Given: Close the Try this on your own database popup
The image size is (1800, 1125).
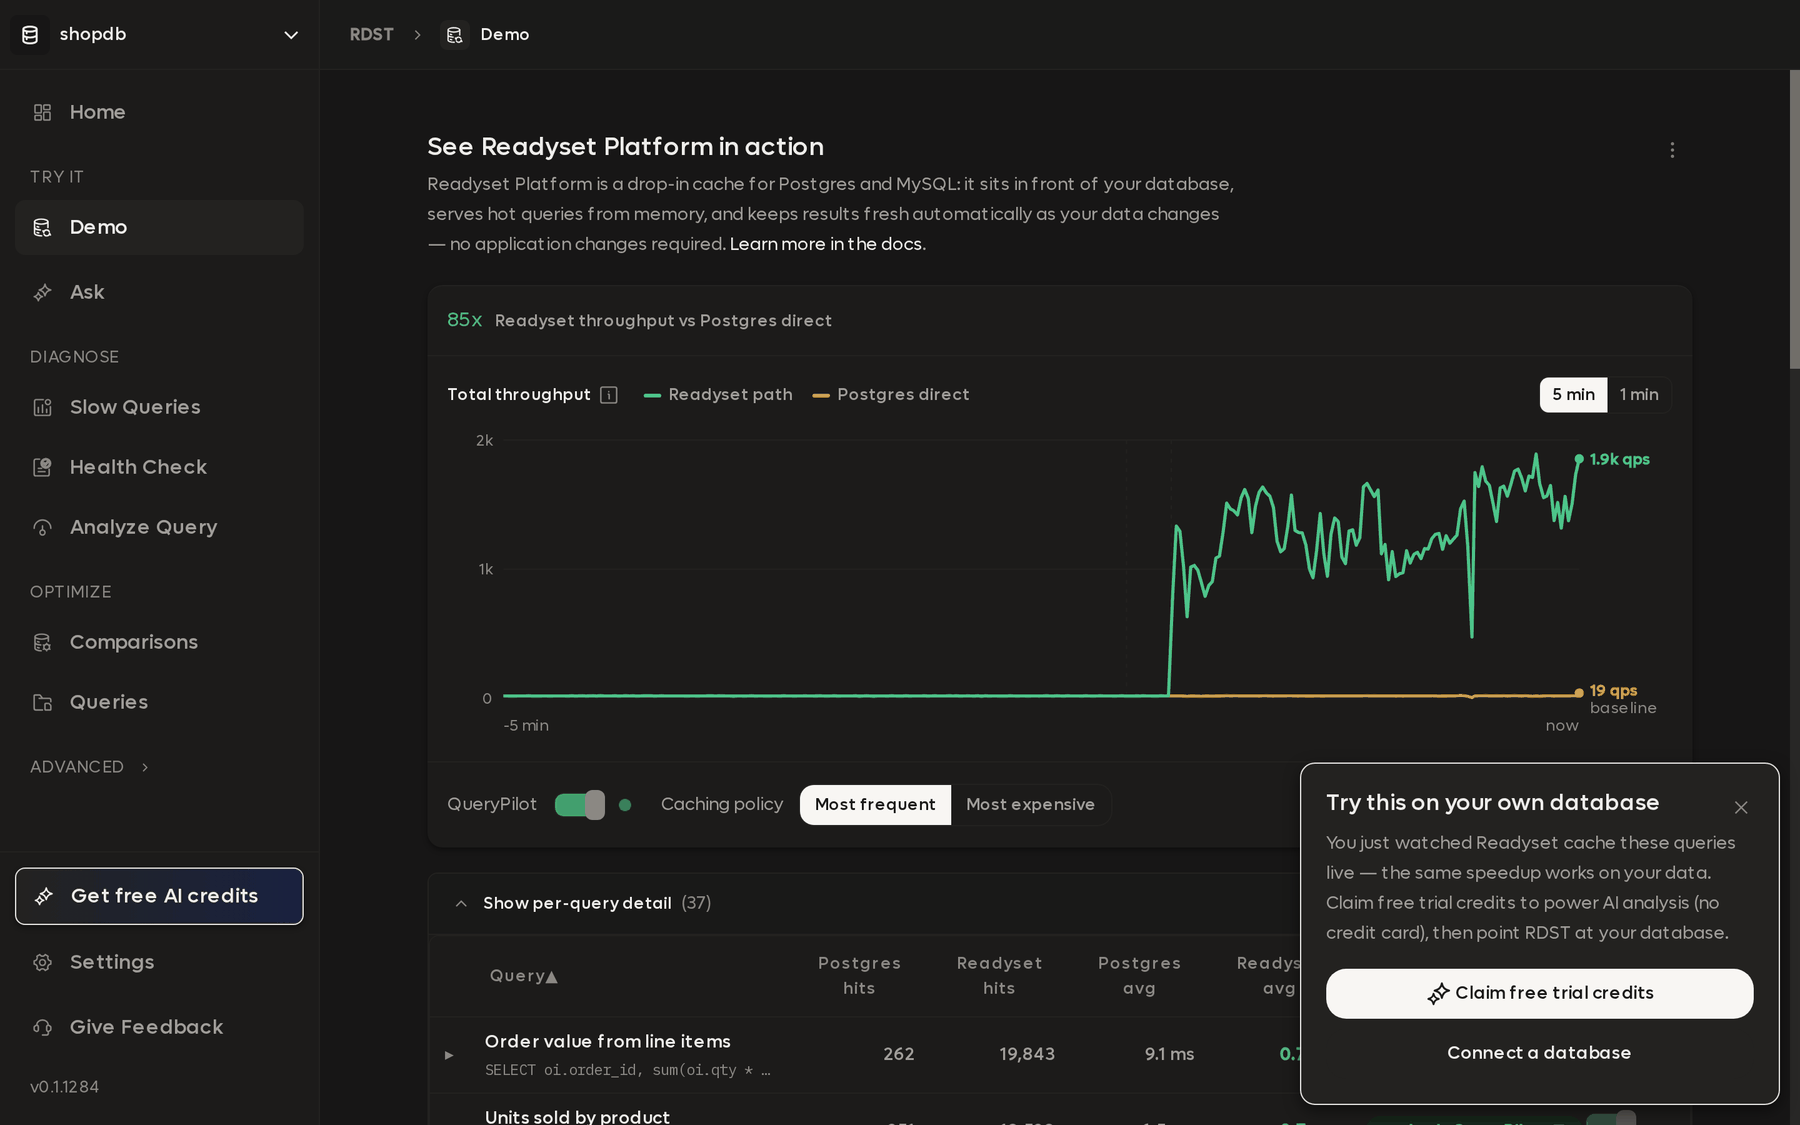Looking at the screenshot, I should coord(1741,808).
